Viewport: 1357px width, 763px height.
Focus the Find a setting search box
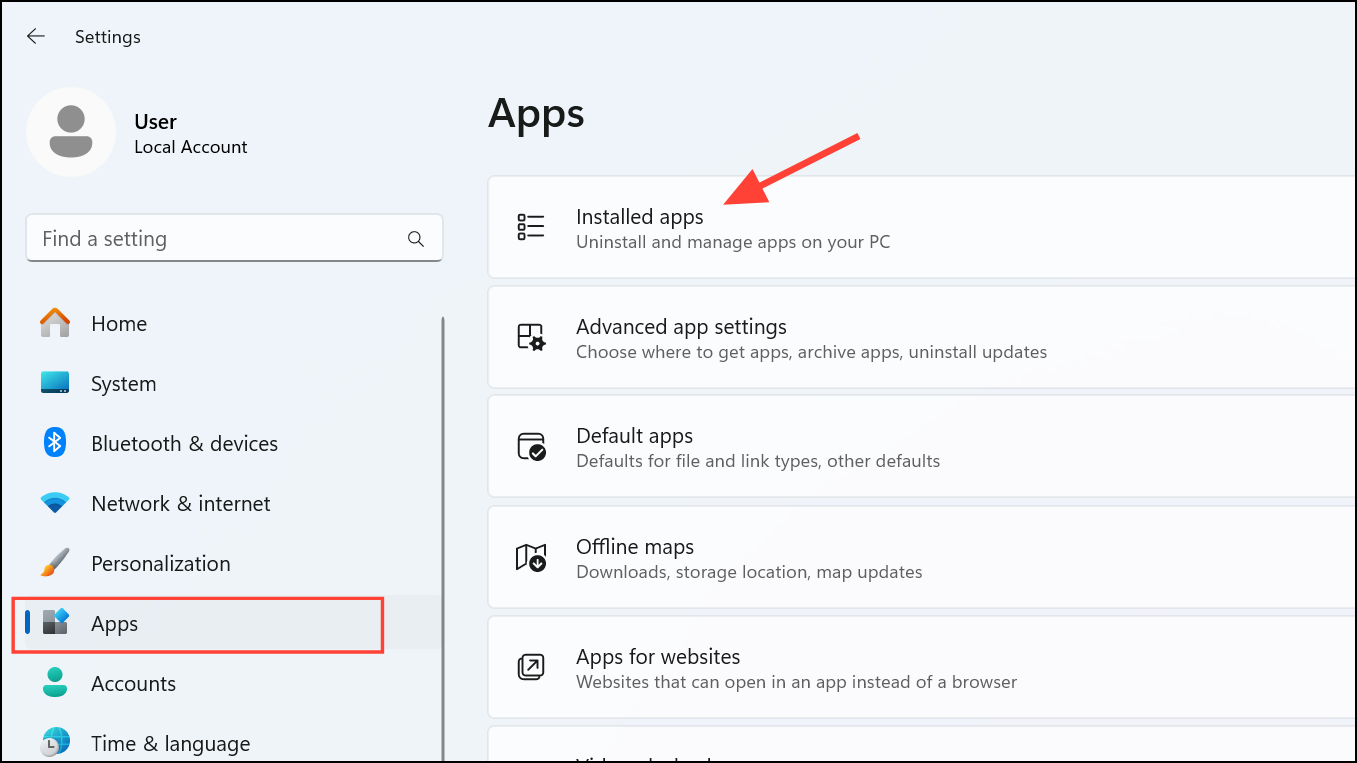(234, 239)
